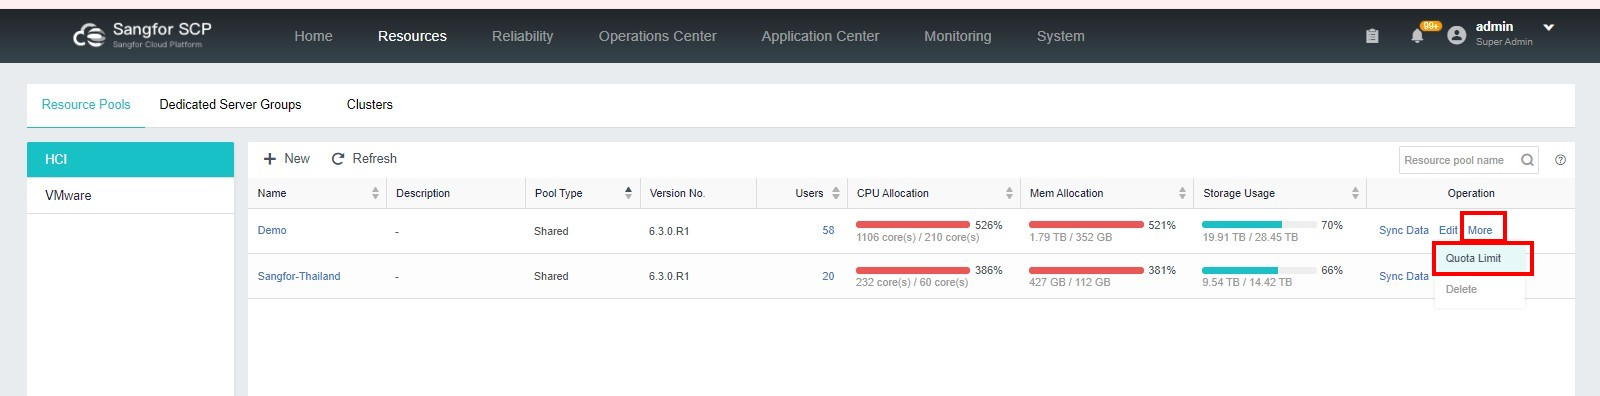Open the Resources menu
Screen dimensions: 1600x396
click(x=412, y=36)
